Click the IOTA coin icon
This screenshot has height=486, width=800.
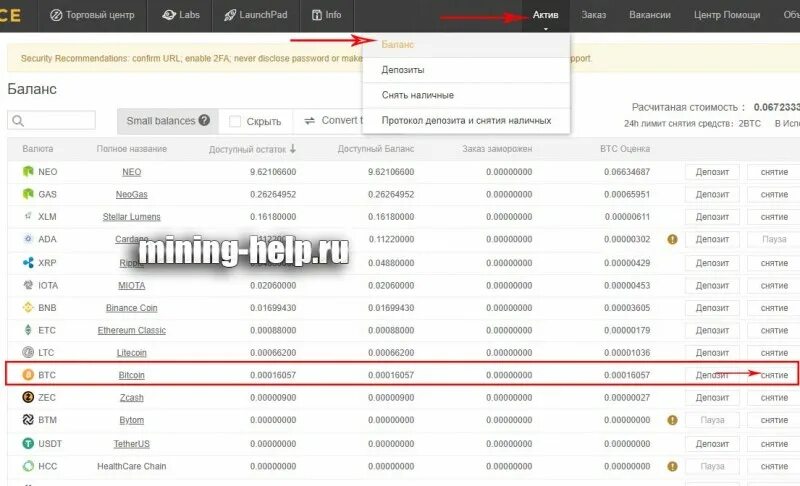28,285
